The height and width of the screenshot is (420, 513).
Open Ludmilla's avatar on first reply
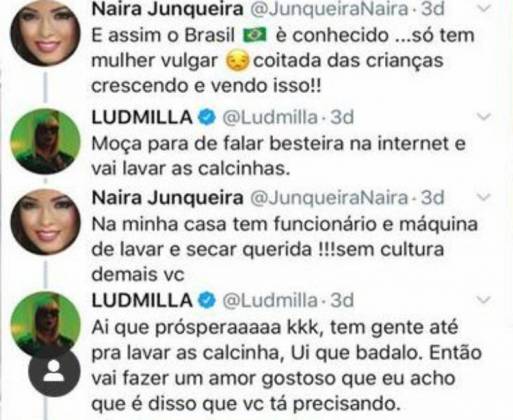pos(45,141)
